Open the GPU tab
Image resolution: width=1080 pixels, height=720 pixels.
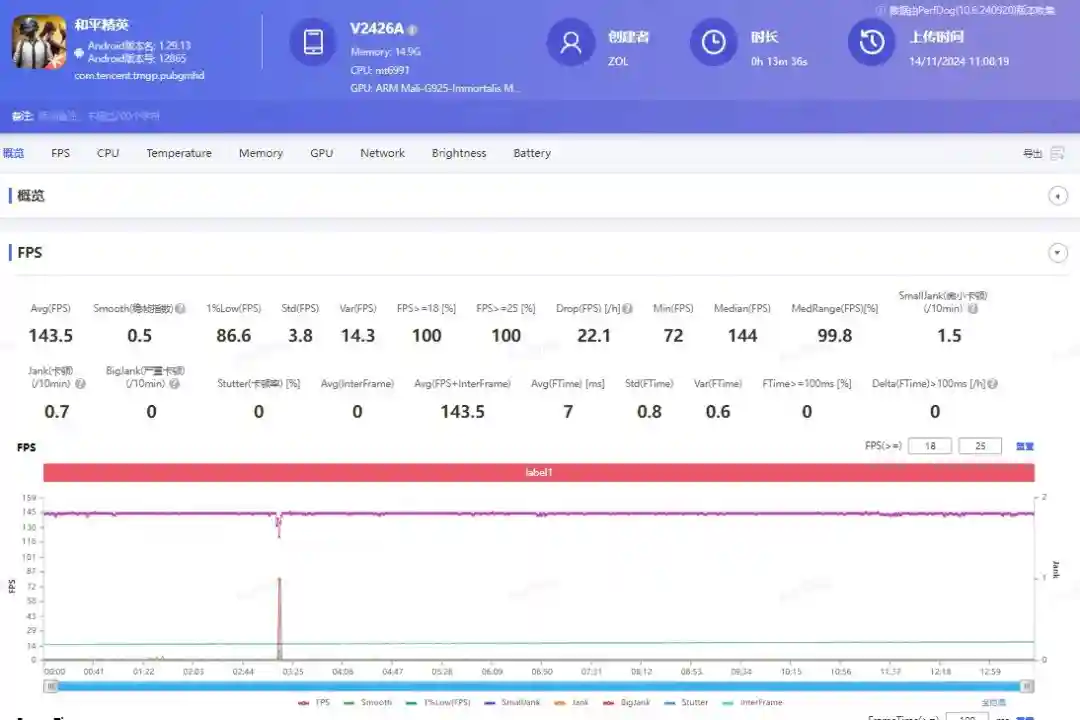point(321,153)
